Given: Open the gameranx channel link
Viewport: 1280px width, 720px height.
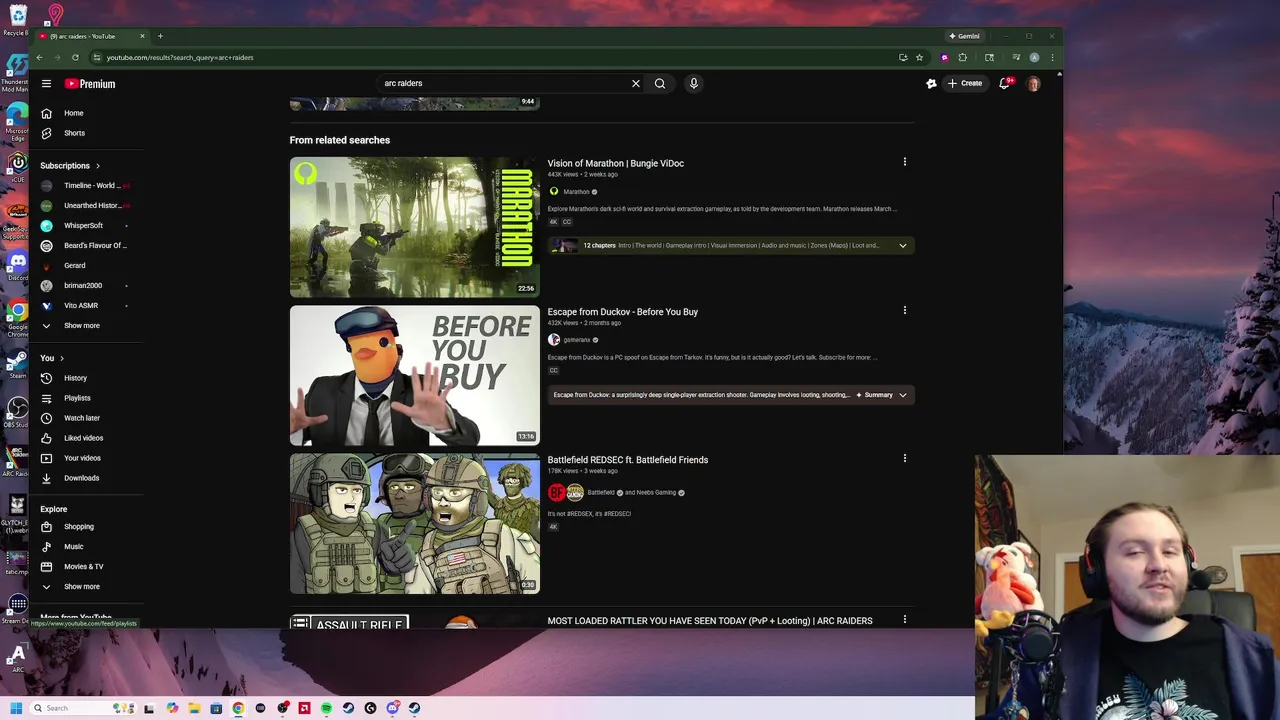Looking at the screenshot, I should coord(576,340).
